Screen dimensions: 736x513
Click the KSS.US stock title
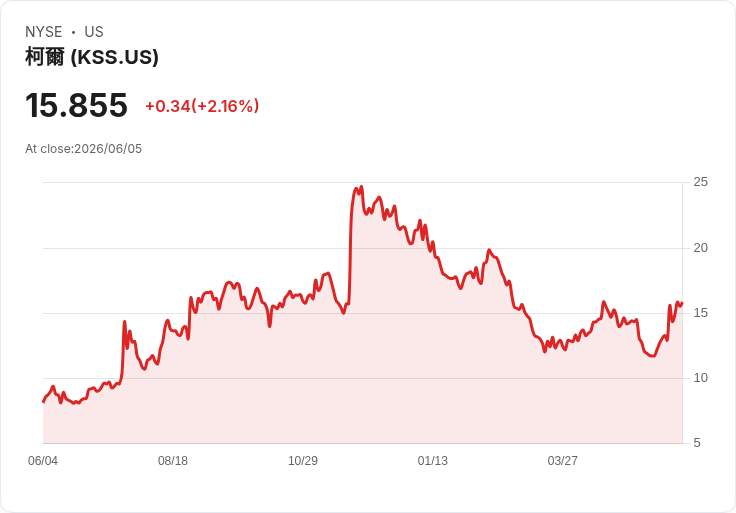click(92, 57)
